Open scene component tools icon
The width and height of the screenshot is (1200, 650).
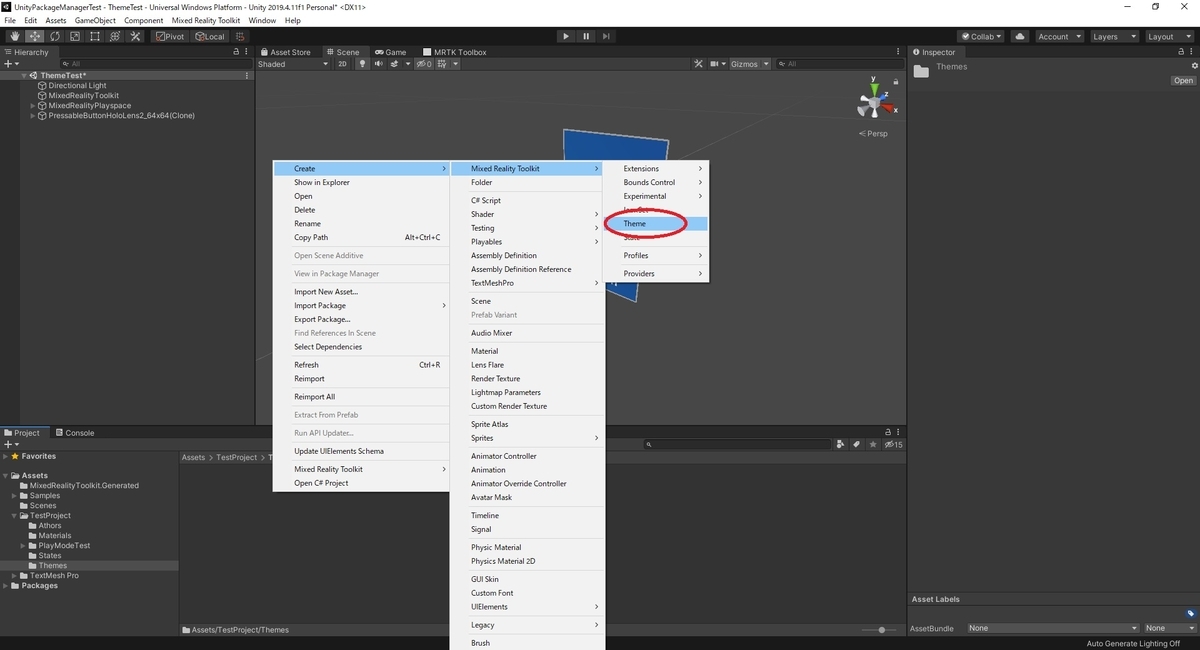click(x=699, y=64)
